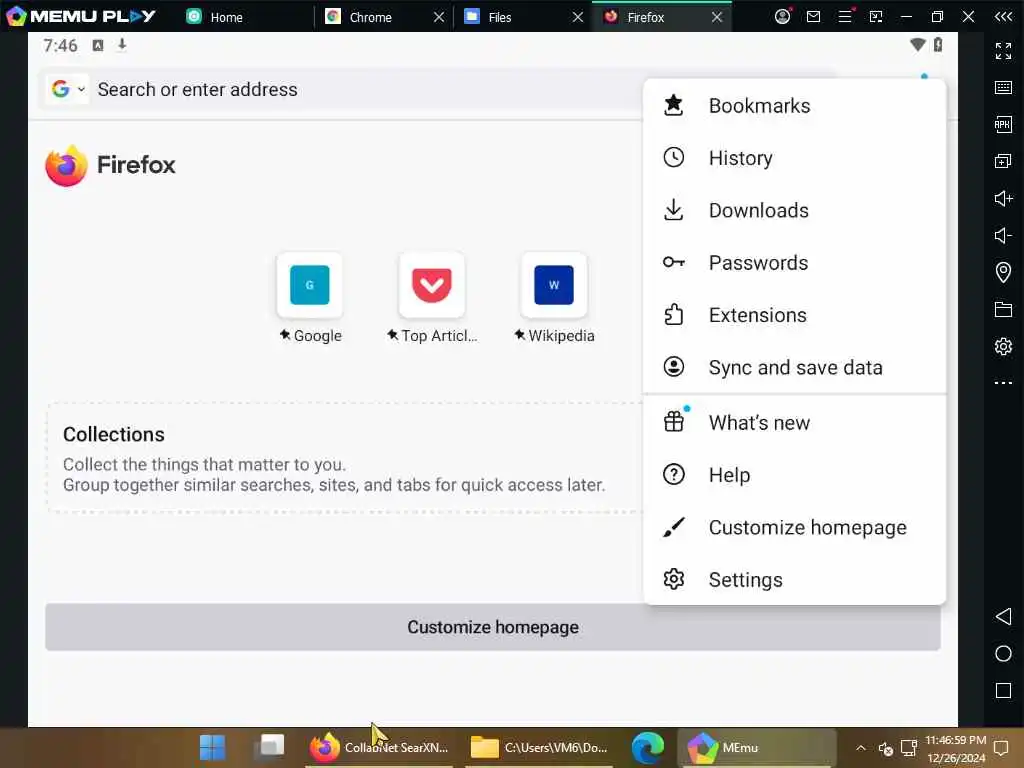Toggle MEmu fullscreen icon
Image resolution: width=1024 pixels, height=768 pixels.
pyautogui.click(x=1003, y=50)
